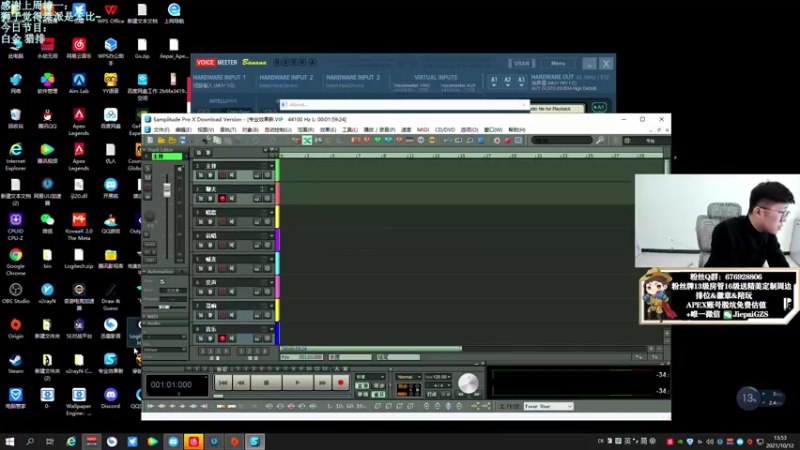Click Samplitude icon in the taskbar
The width and height of the screenshot is (800, 450).
click(255, 441)
